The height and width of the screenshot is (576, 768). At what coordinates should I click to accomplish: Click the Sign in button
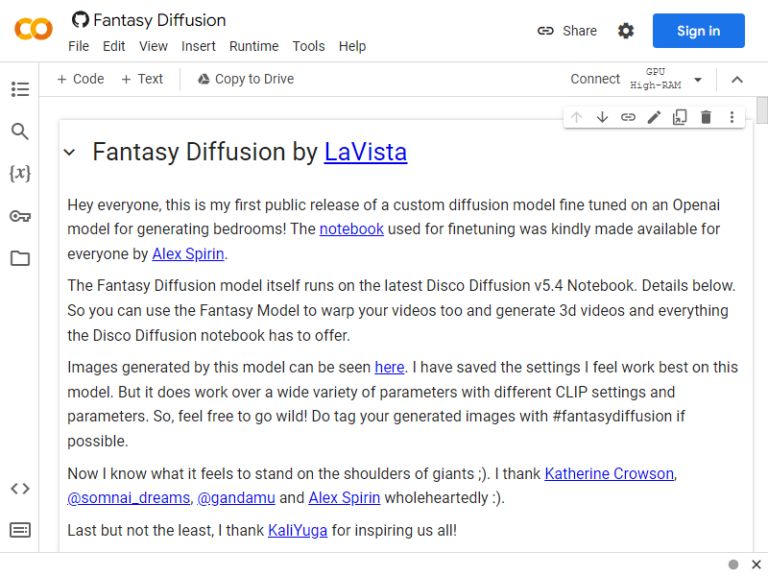(698, 31)
